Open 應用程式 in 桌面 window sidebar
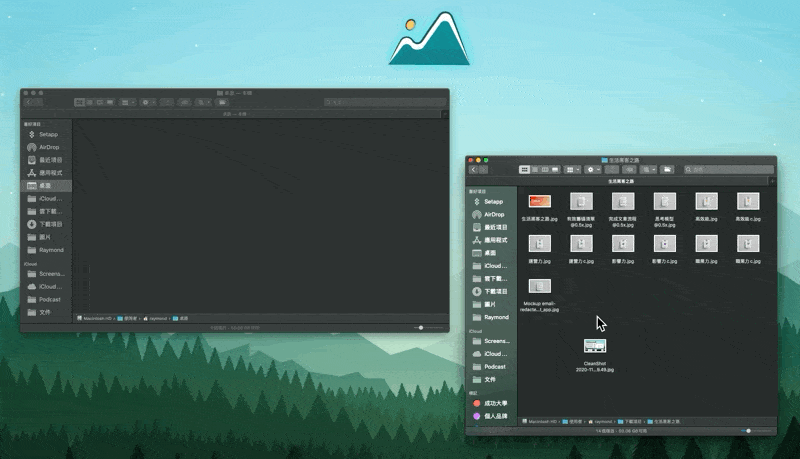Image resolution: width=800 pixels, height=459 pixels. (46, 173)
